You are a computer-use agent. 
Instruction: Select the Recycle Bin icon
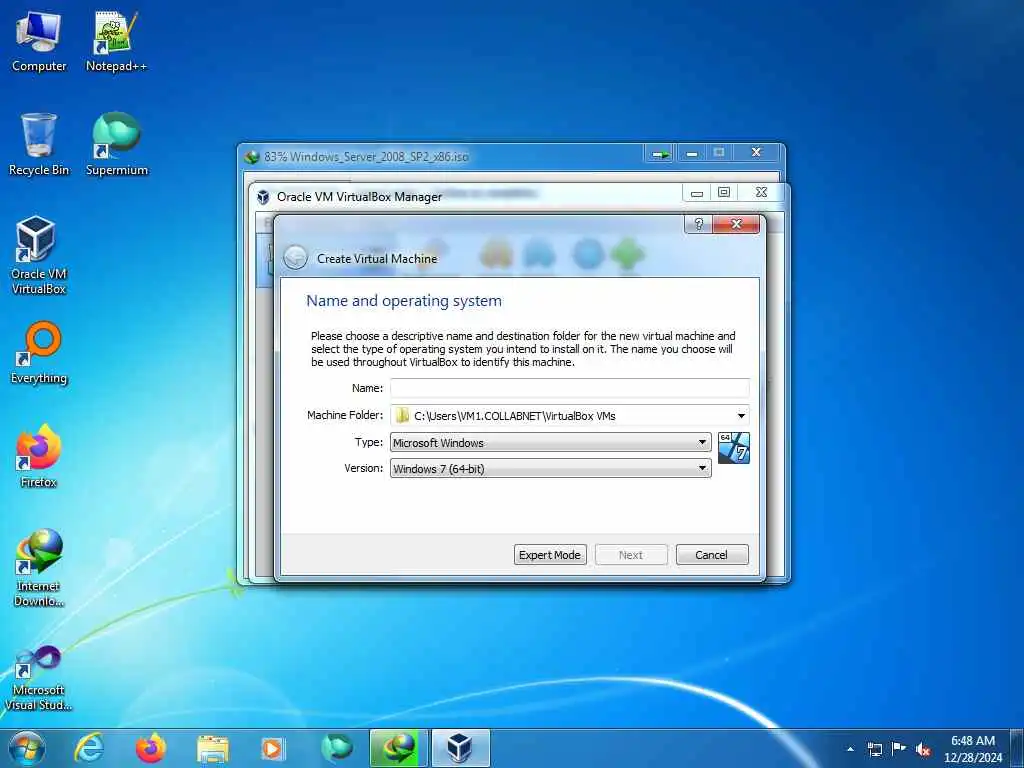click(x=39, y=144)
